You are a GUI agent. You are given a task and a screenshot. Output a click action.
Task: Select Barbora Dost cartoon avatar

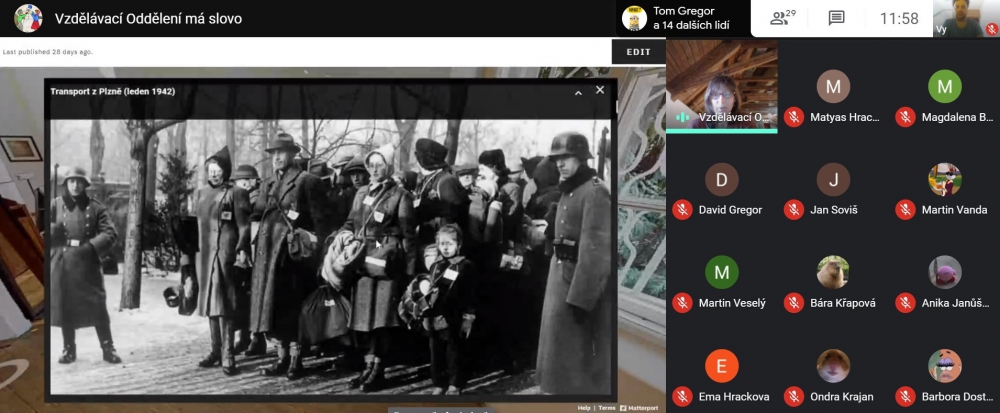coord(945,366)
